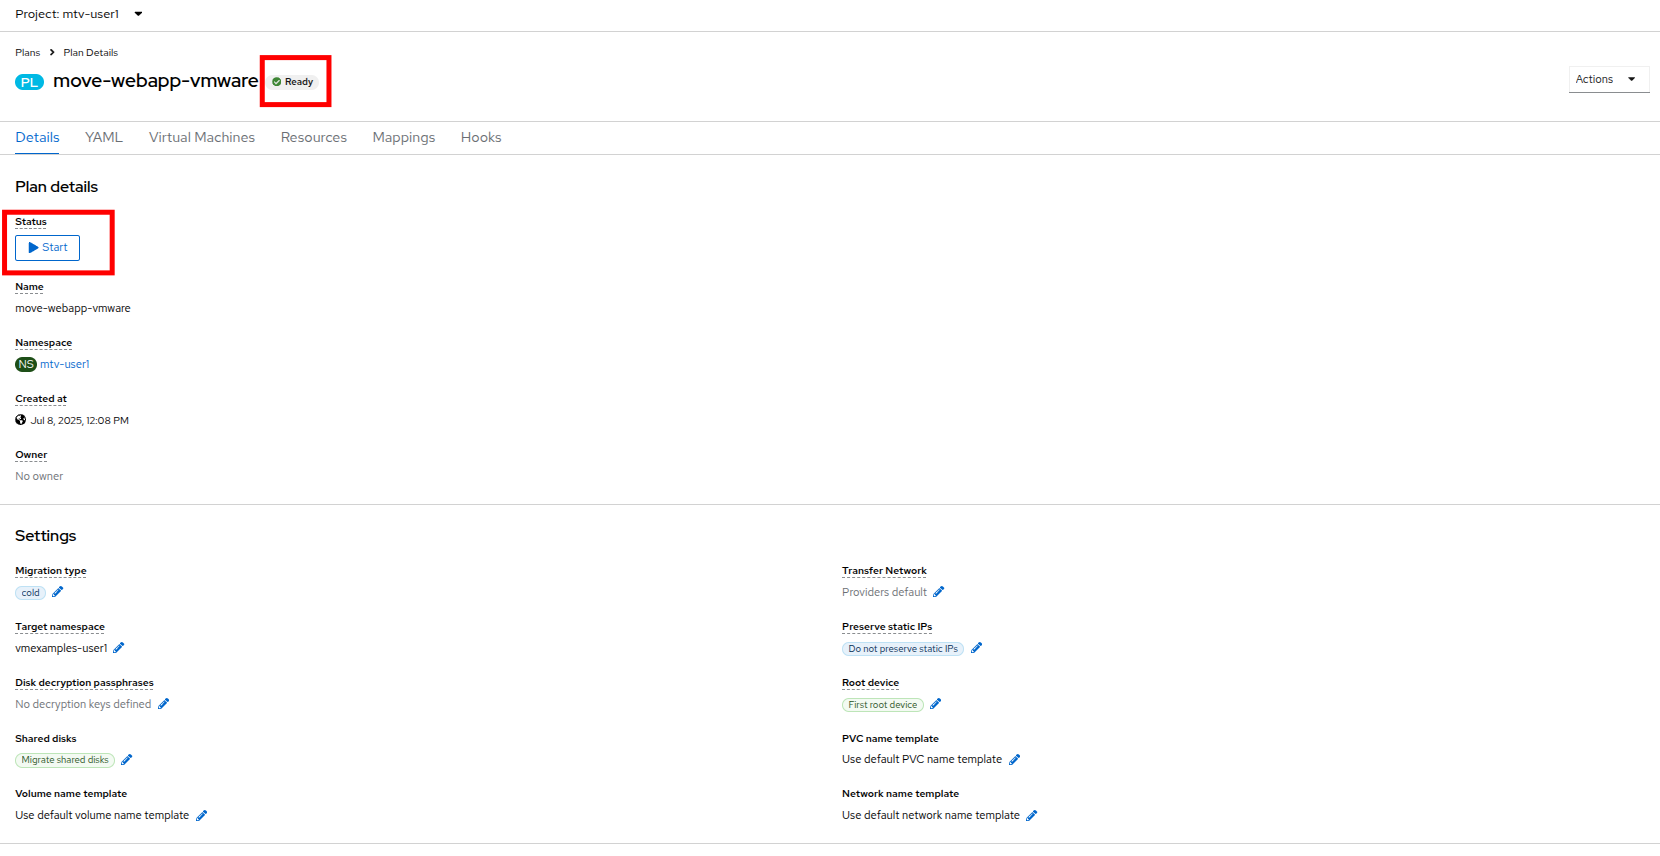Edit Target namespace with pencil icon
The height and width of the screenshot is (856, 1660).
(x=119, y=648)
